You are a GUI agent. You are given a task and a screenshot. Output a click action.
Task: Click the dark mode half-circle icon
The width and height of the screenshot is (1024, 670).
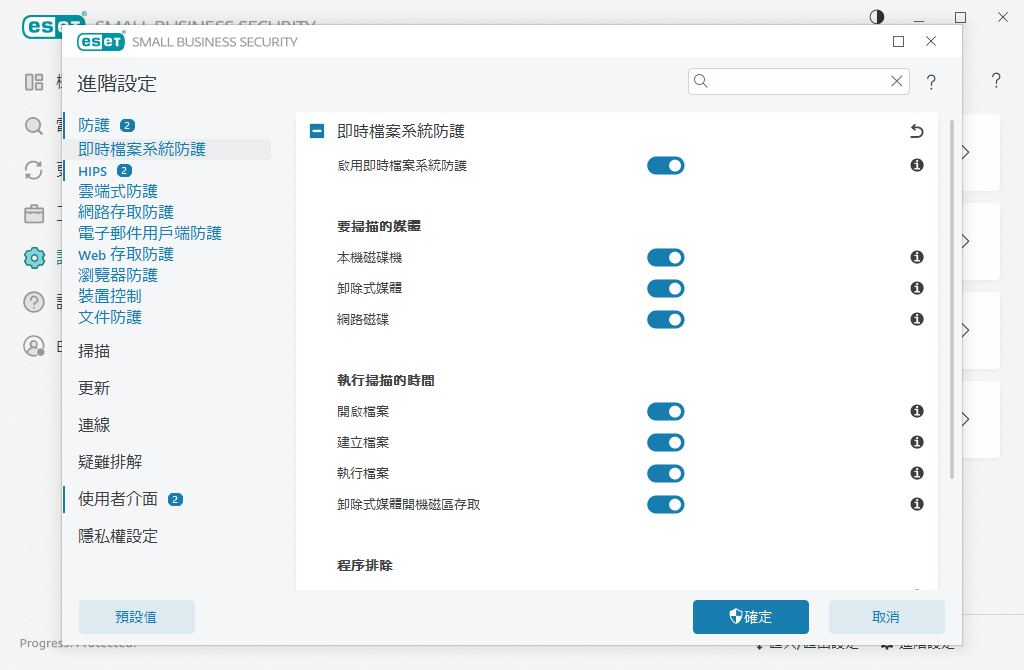click(x=877, y=16)
